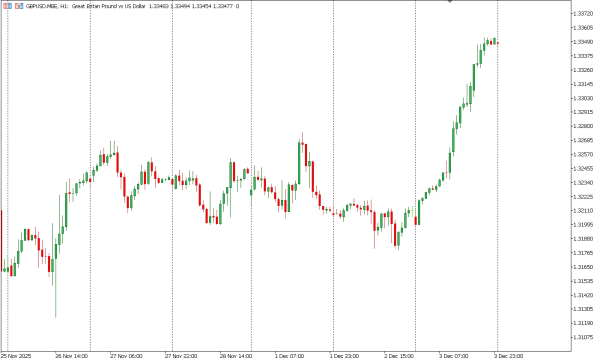This screenshot has height=361, width=600.
Task: Click the 1.33490 price axis label
Action: [x=582, y=42]
